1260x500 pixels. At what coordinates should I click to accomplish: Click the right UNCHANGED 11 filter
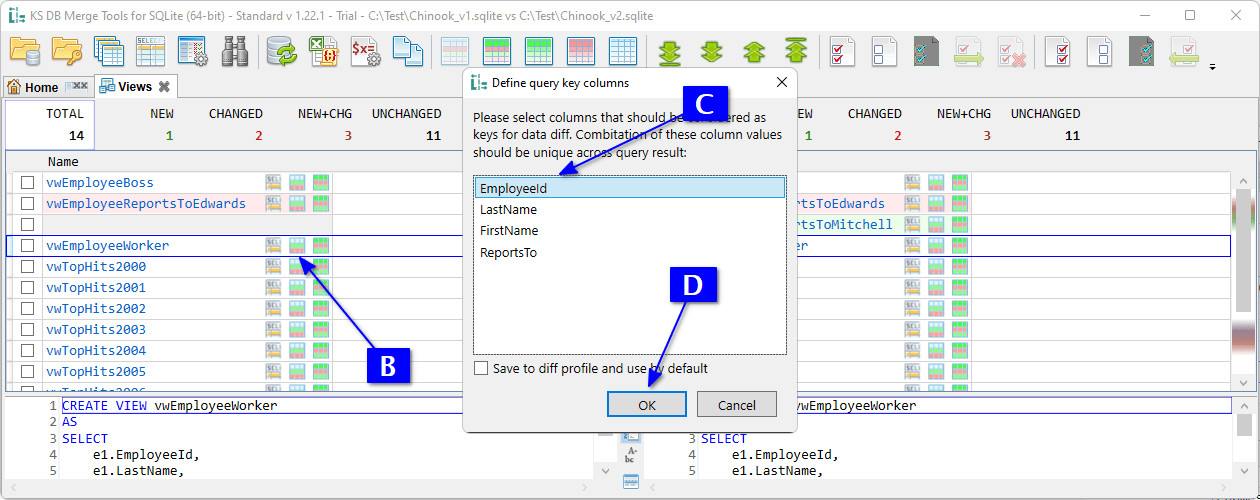click(1045, 124)
